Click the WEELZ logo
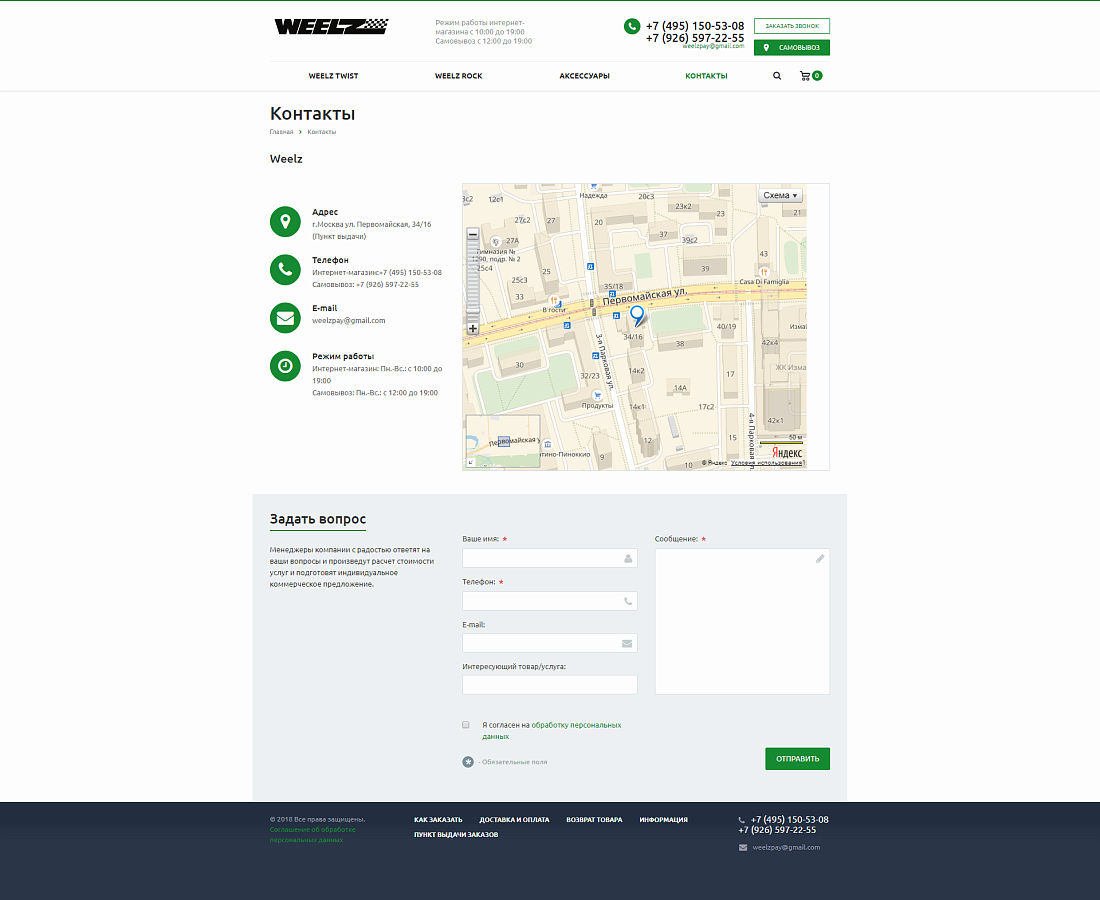Image resolution: width=1100 pixels, height=900 pixels. tap(330, 27)
